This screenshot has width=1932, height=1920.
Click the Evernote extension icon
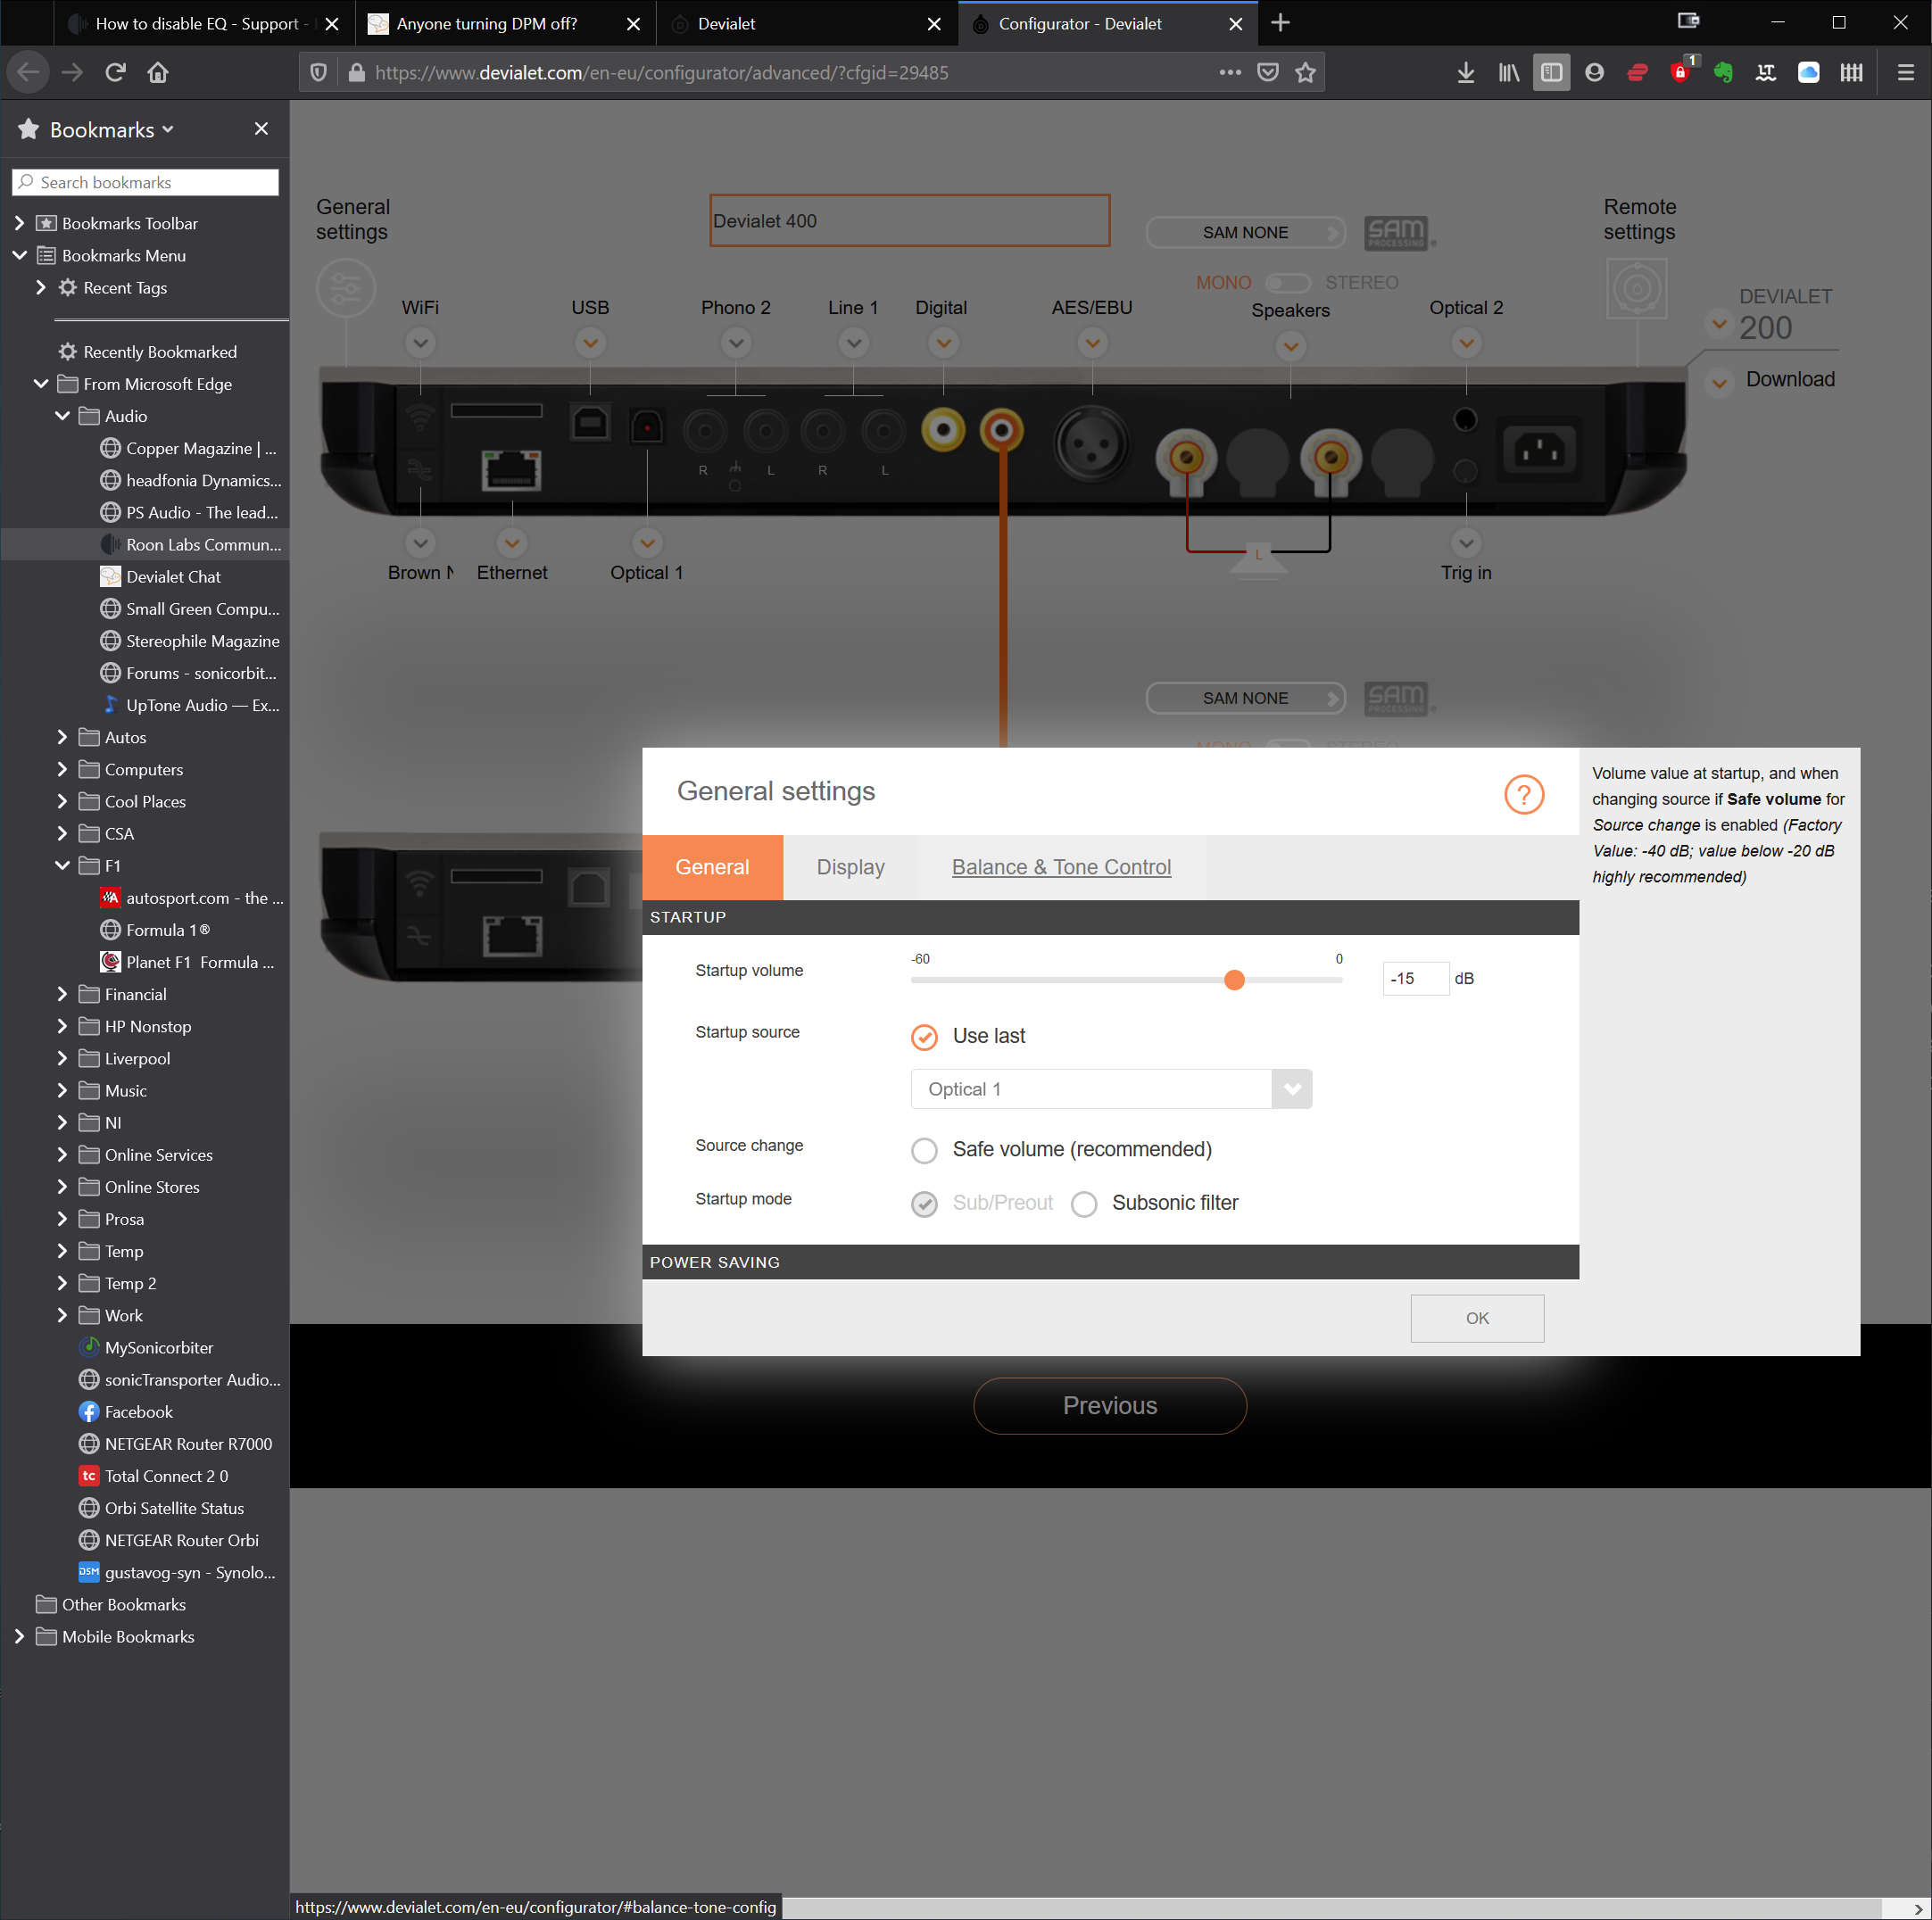[x=1722, y=72]
